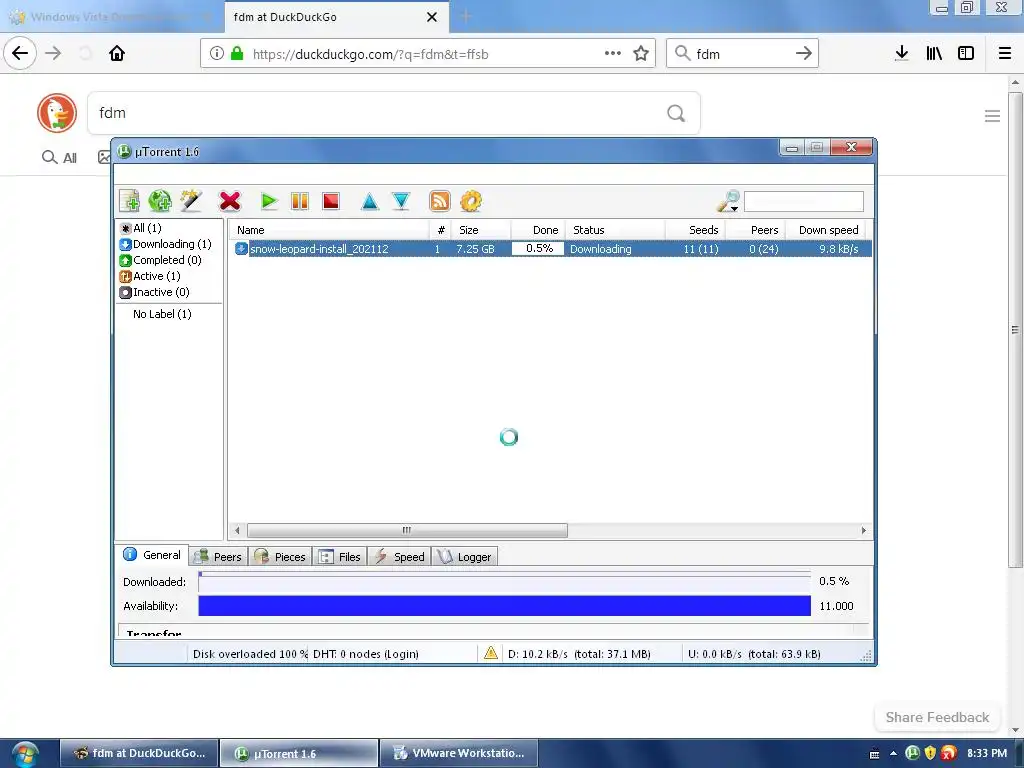Screen dimensions: 1024x768
Task: Switch to the Files tab
Action: pyautogui.click(x=340, y=557)
